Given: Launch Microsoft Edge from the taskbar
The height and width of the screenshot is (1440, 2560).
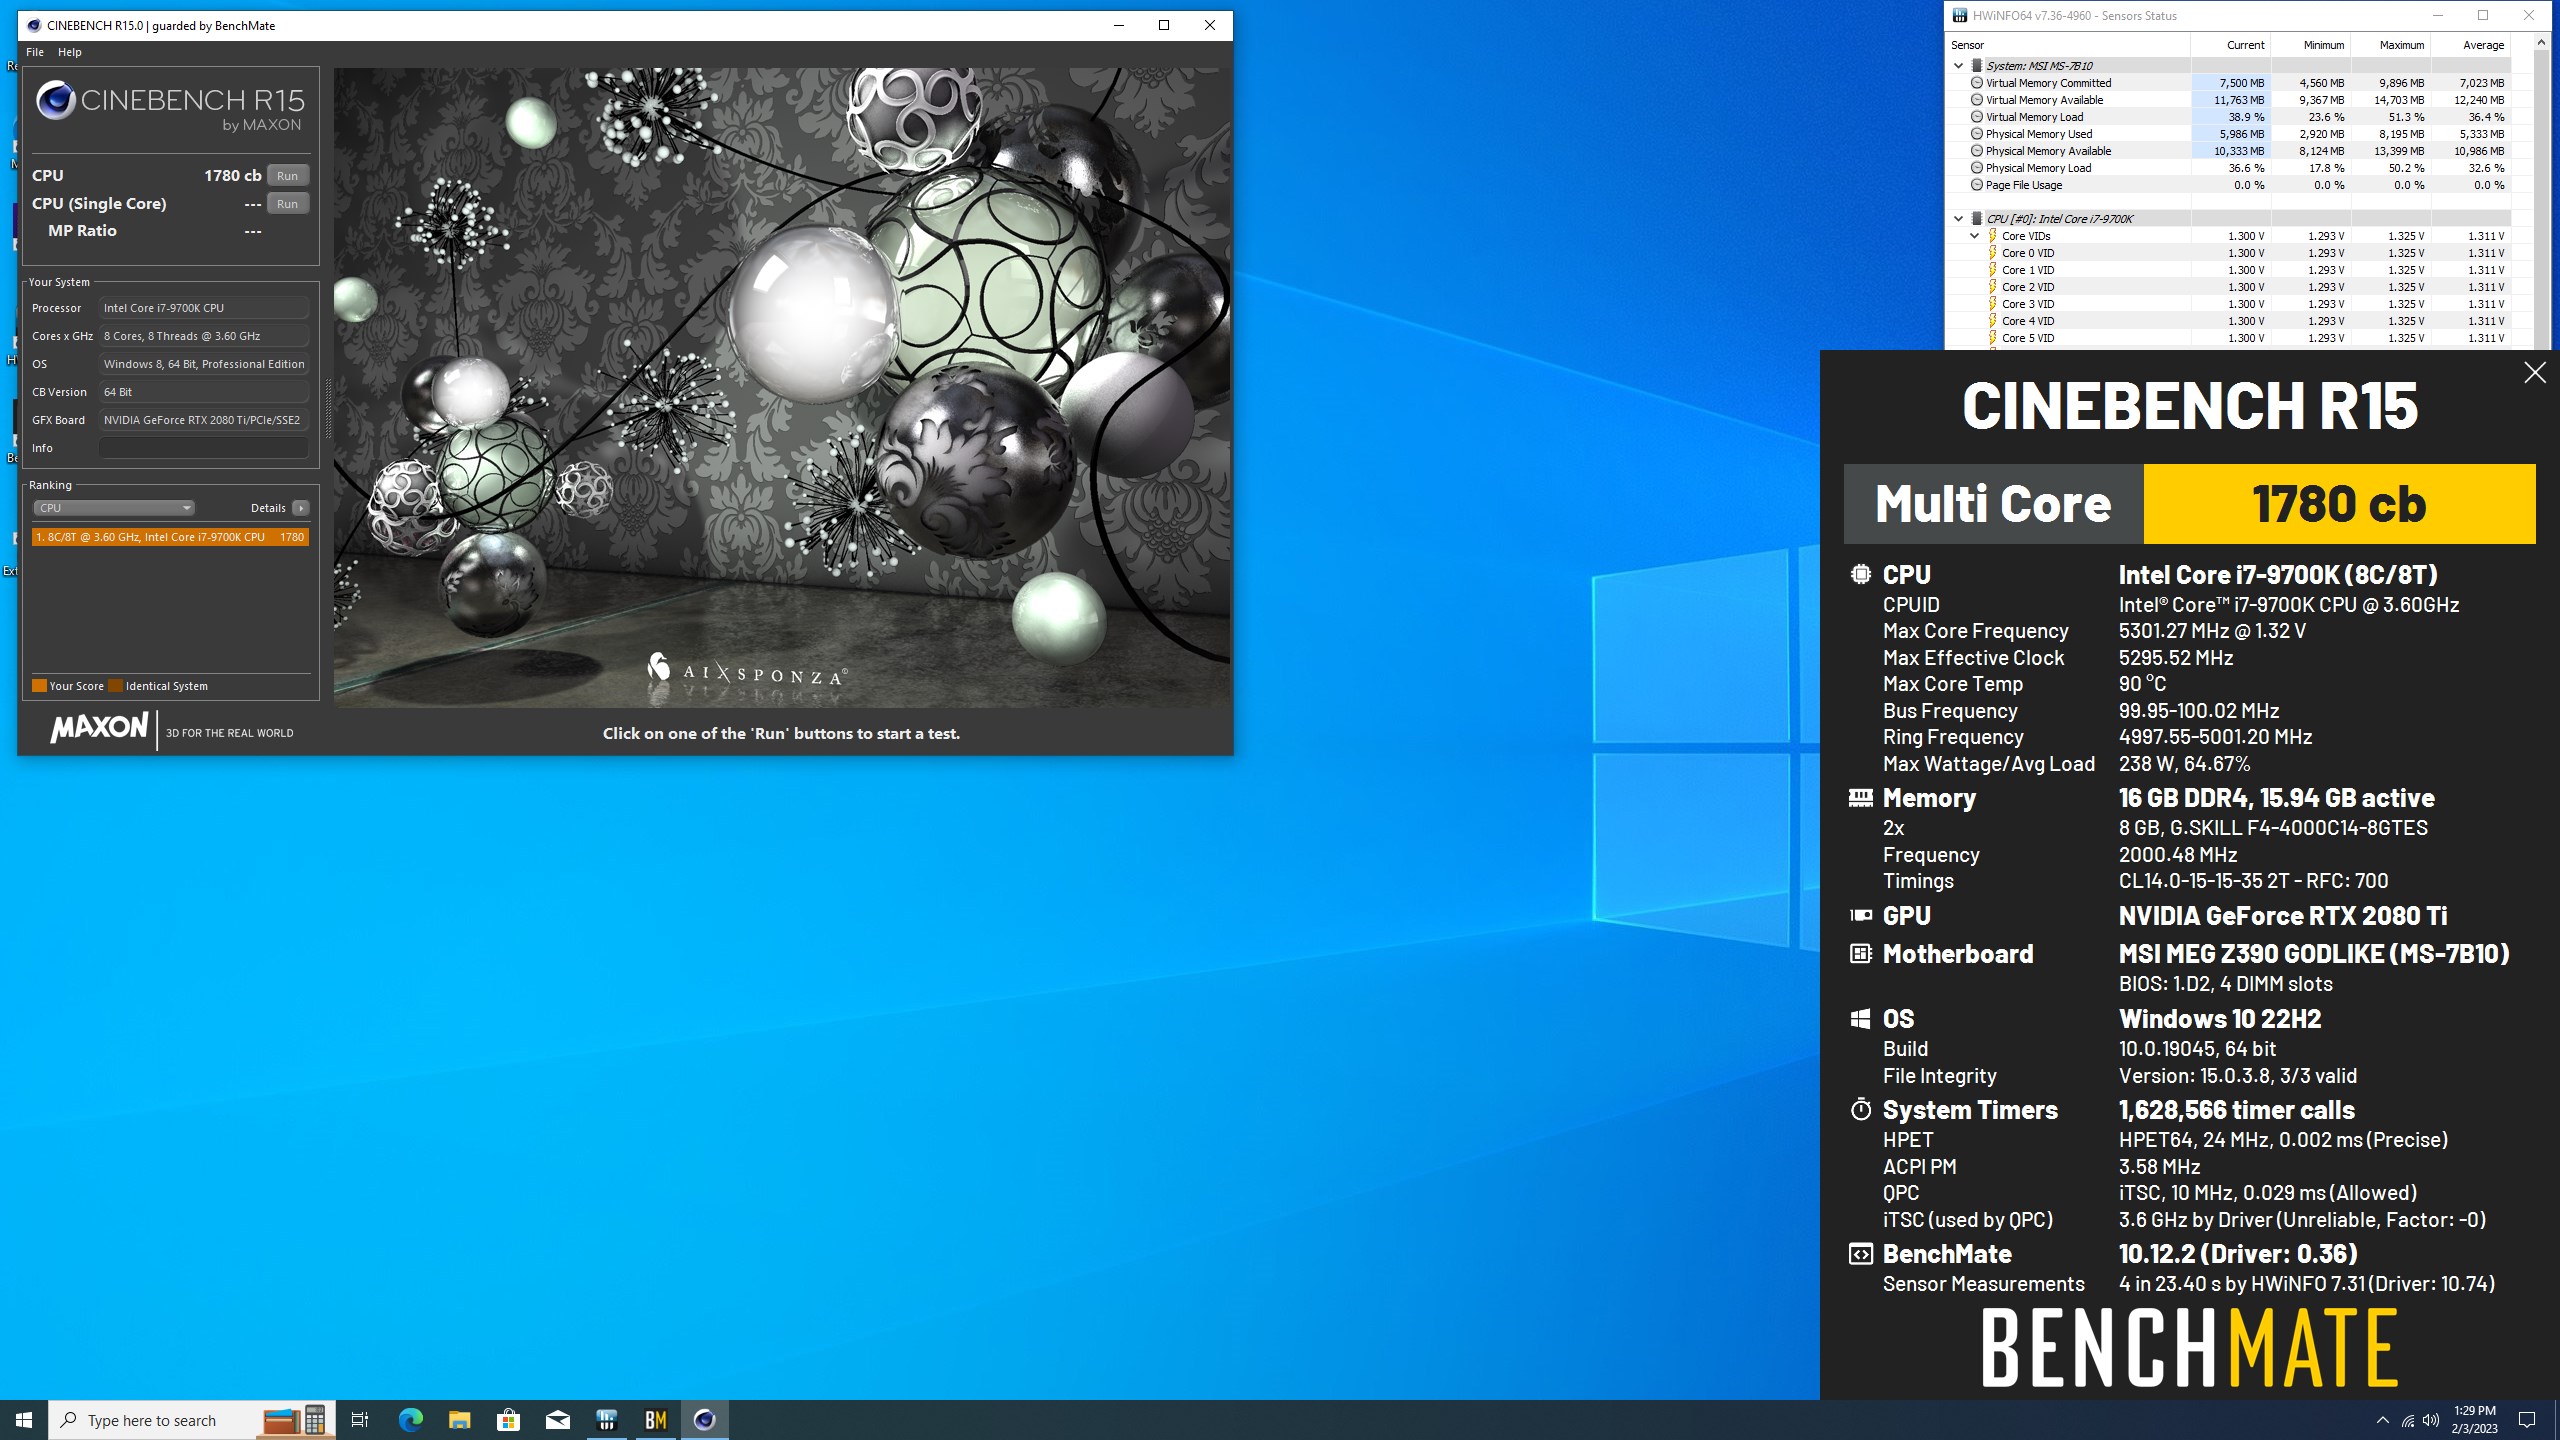Looking at the screenshot, I should pyautogui.click(x=410, y=1420).
